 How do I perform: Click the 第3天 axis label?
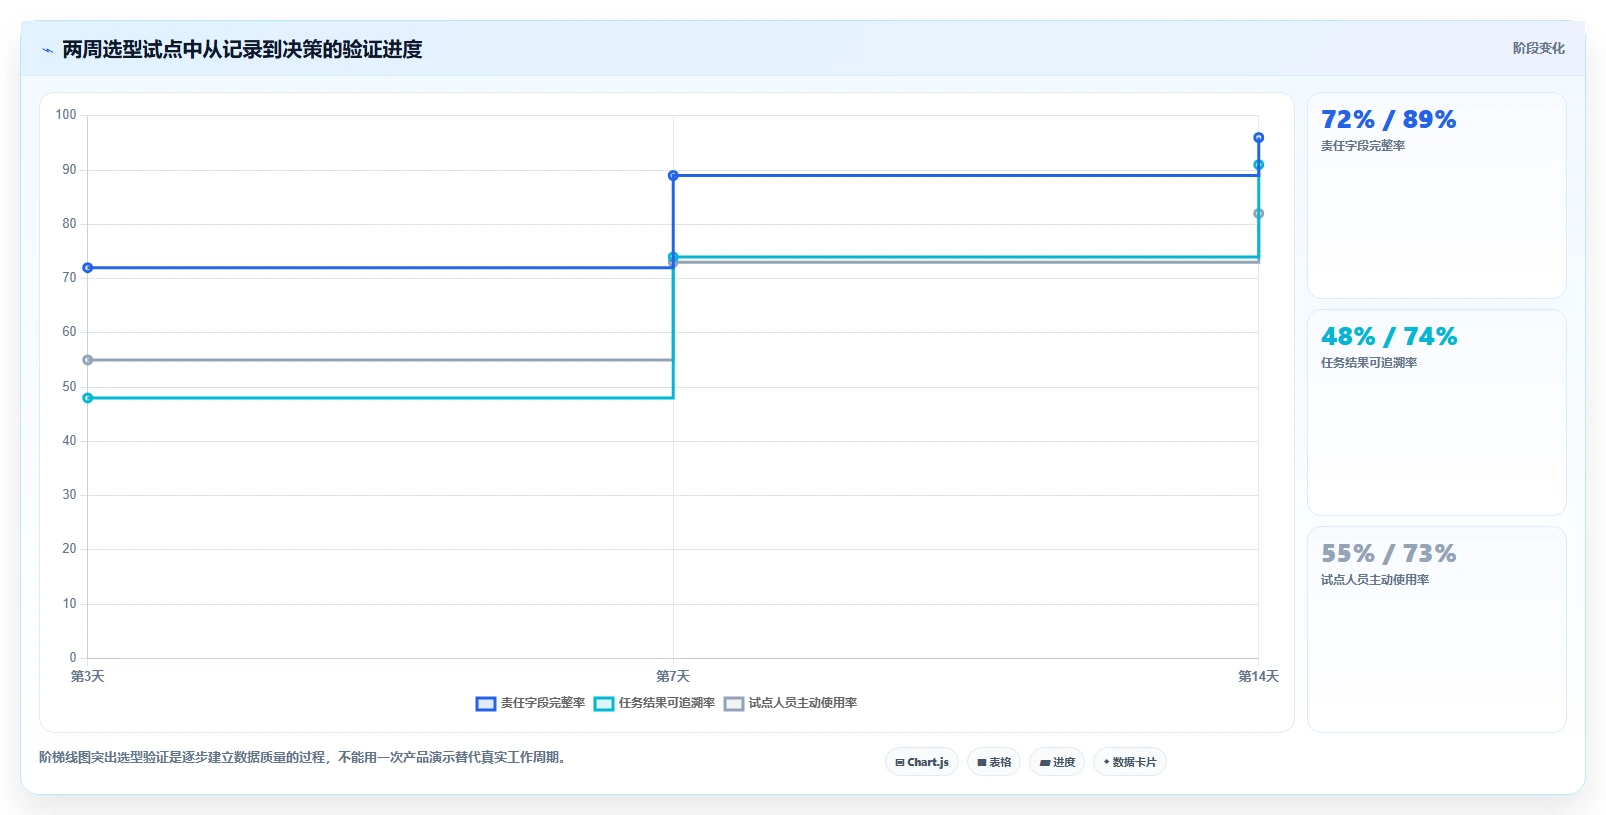tap(88, 677)
